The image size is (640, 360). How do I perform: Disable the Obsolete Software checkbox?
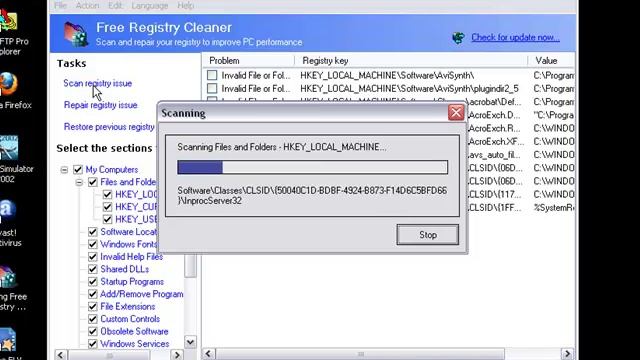(x=93, y=331)
